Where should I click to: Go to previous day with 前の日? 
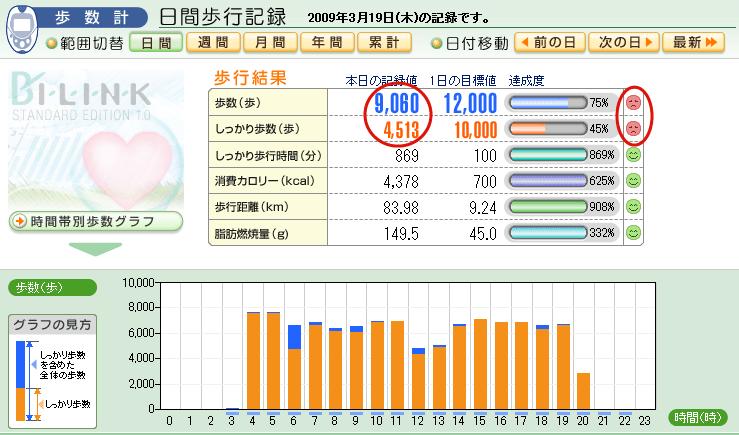click(550, 43)
